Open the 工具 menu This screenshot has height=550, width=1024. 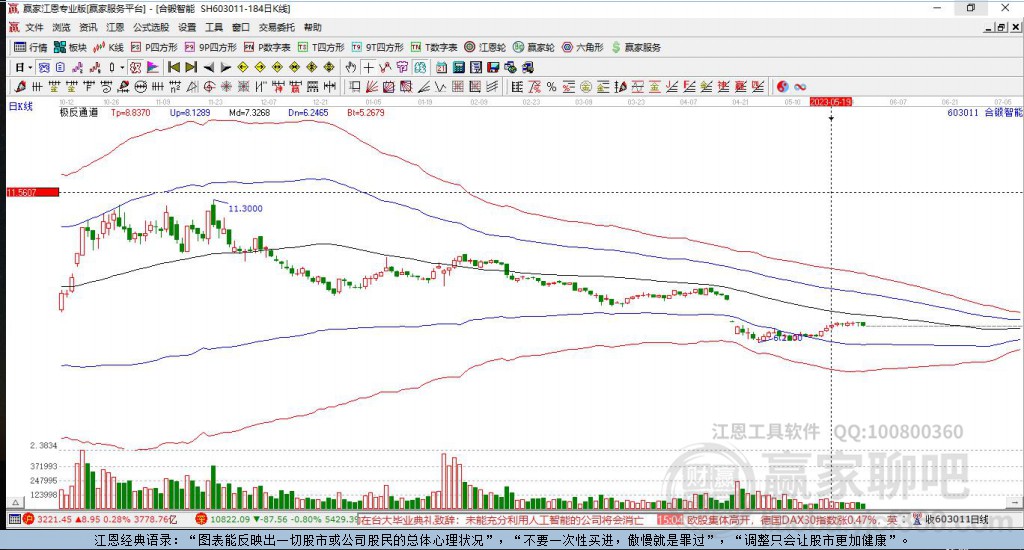coord(214,27)
